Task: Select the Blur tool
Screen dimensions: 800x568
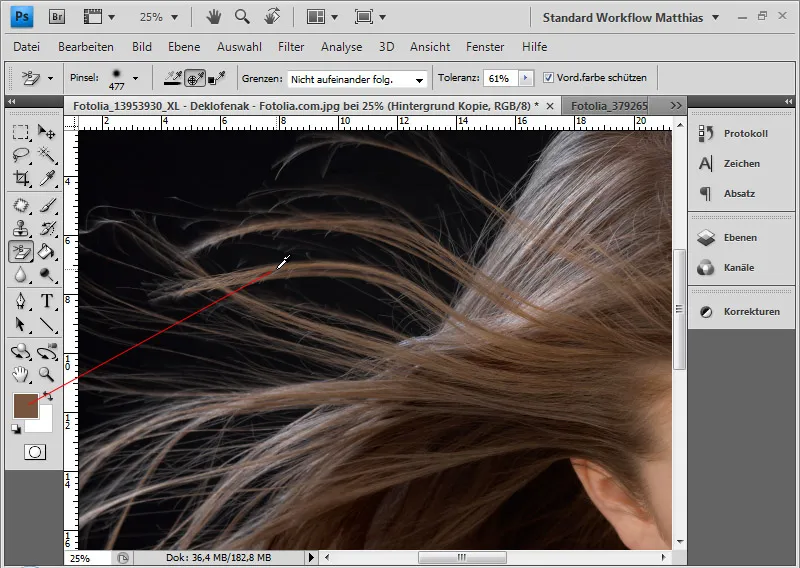Action: [21, 275]
